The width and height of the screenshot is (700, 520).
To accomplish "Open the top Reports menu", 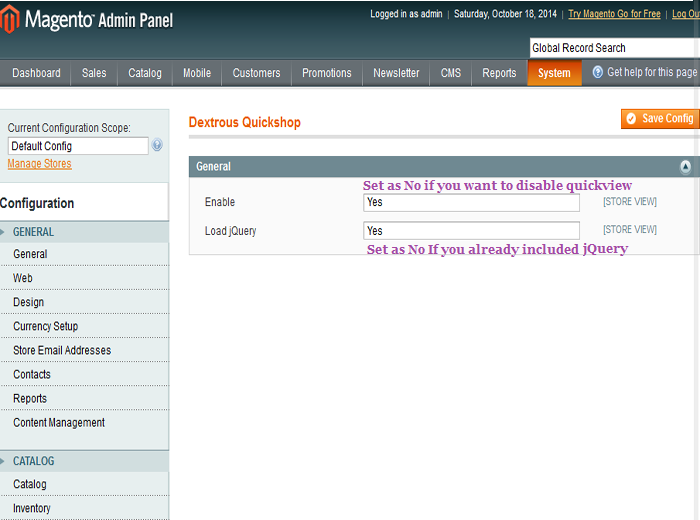I will 499,73.
